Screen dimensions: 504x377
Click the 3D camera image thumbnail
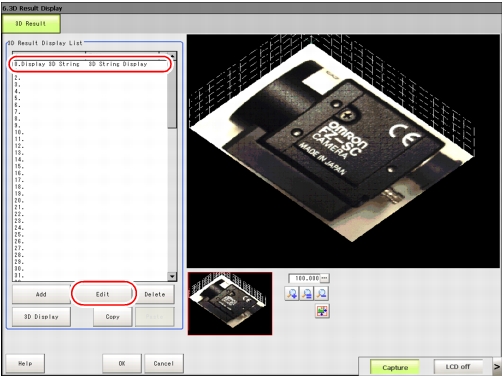tap(230, 303)
